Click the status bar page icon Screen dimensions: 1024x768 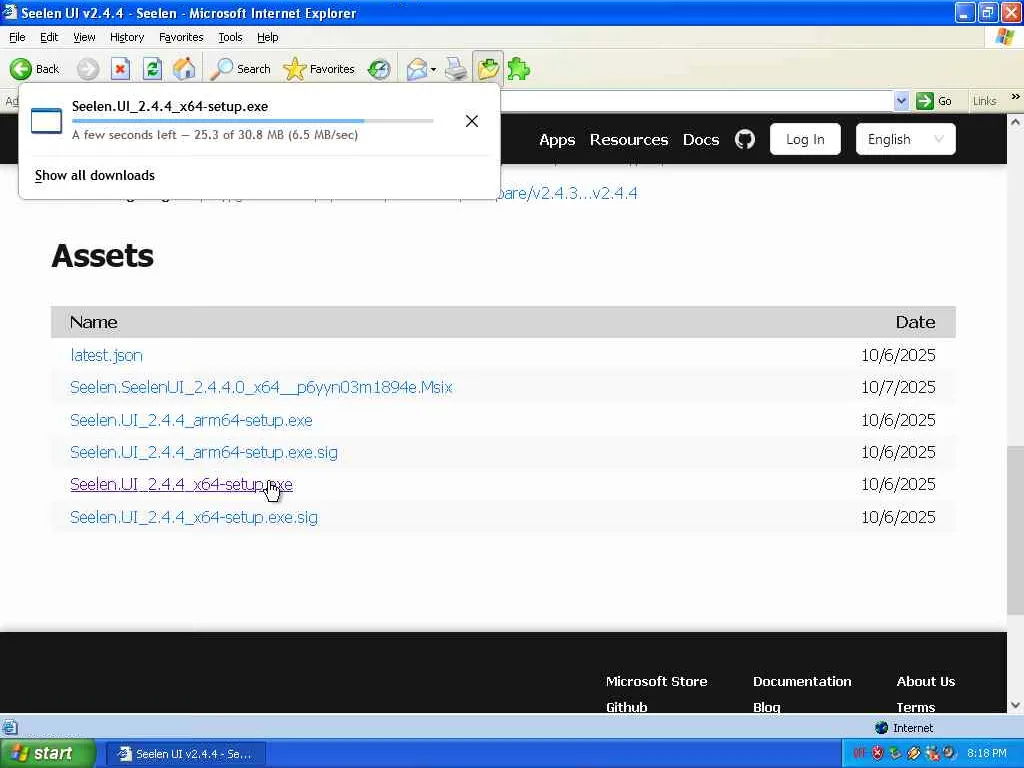coord(9,727)
